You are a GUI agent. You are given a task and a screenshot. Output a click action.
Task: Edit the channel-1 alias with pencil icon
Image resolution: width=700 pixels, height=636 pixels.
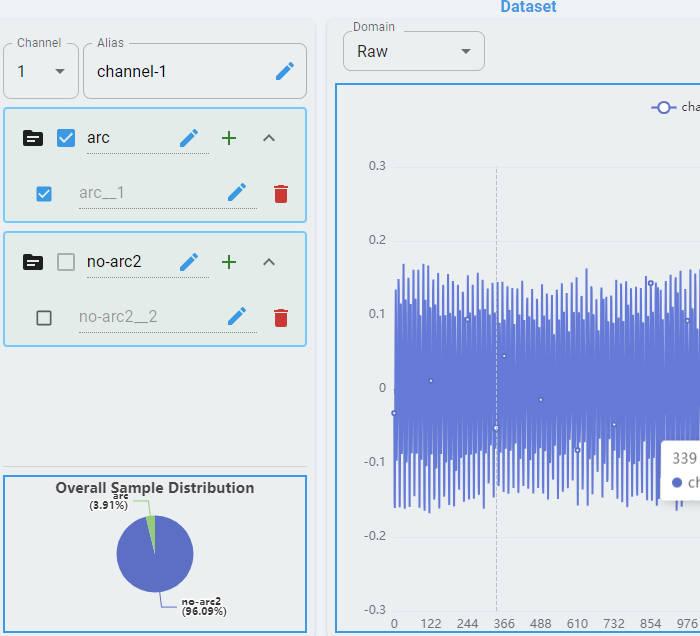click(x=285, y=71)
